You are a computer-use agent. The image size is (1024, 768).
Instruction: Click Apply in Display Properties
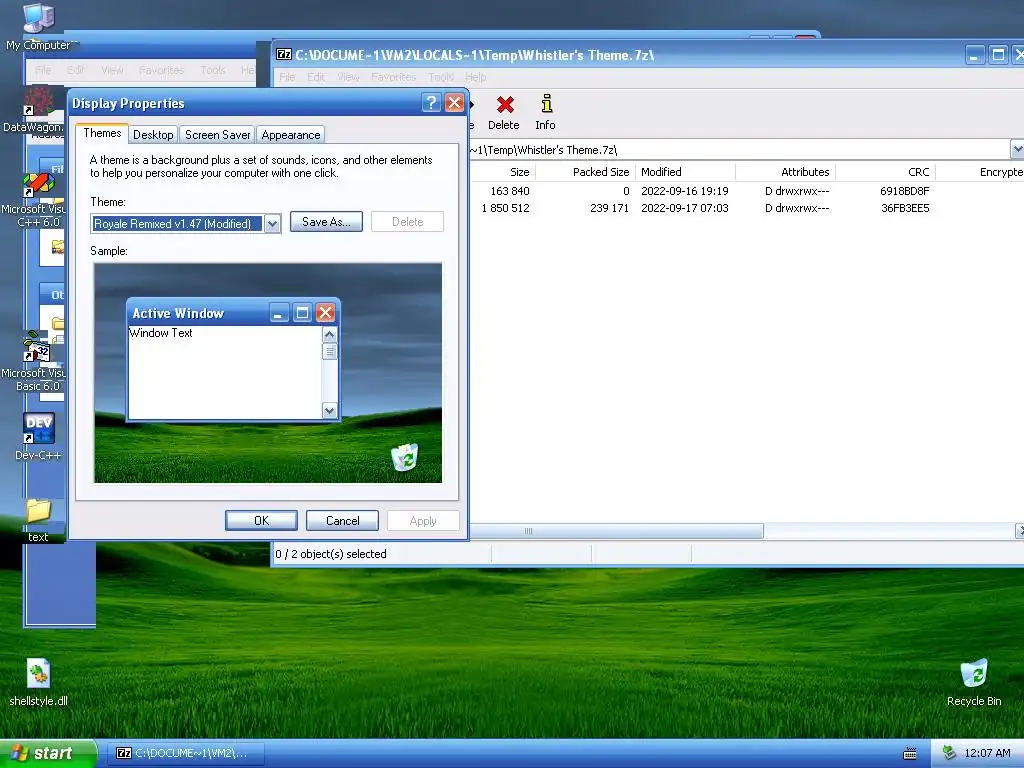click(x=423, y=520)
